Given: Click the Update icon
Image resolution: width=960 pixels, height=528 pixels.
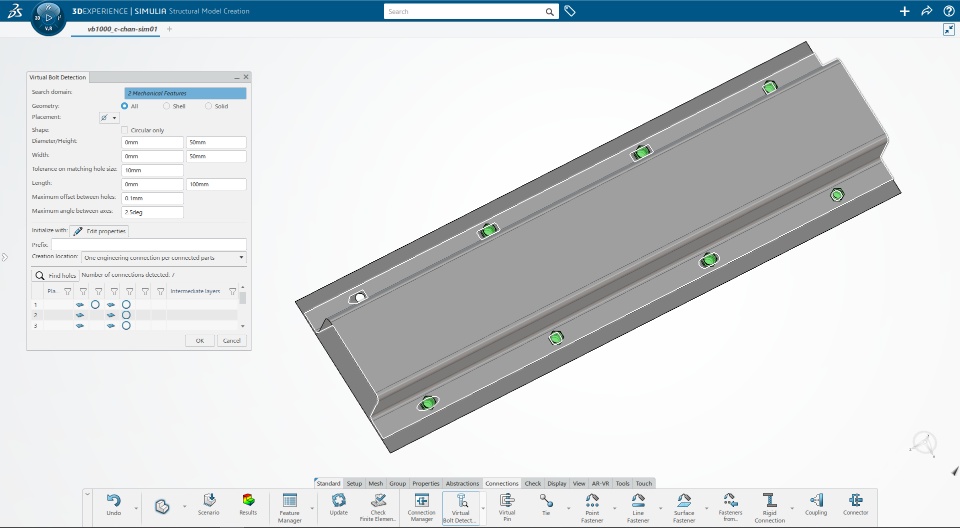Looking at the screenshot, I should 339,499.
